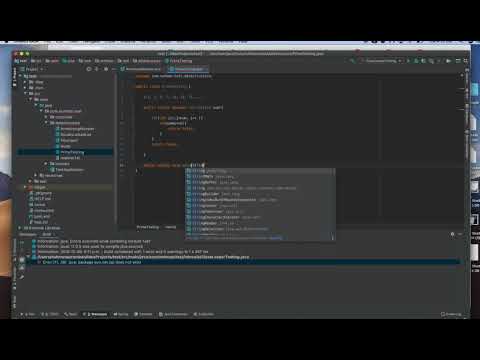Collapse the java source folder arrow
This screenshot has width=480, height=360.
pyautogui.click(x=36, y=105)
